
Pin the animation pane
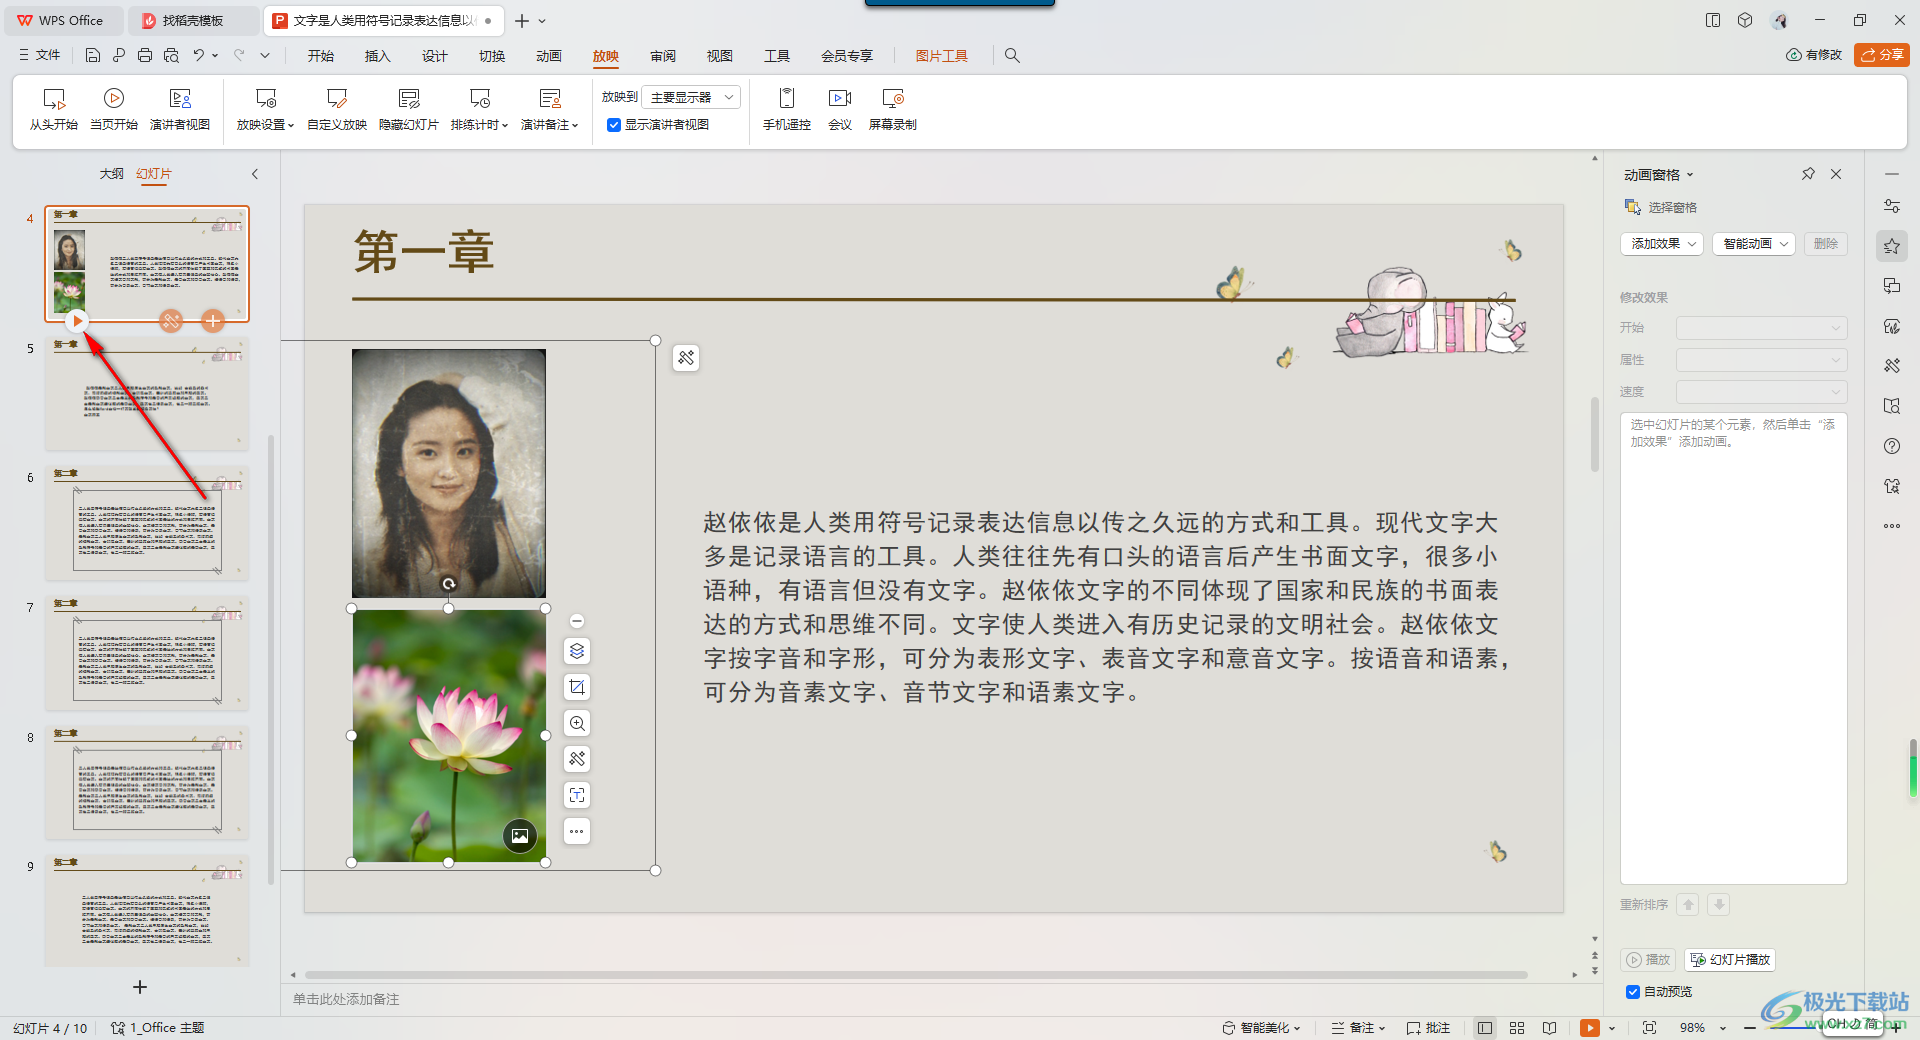click(x=1808, y=174)
